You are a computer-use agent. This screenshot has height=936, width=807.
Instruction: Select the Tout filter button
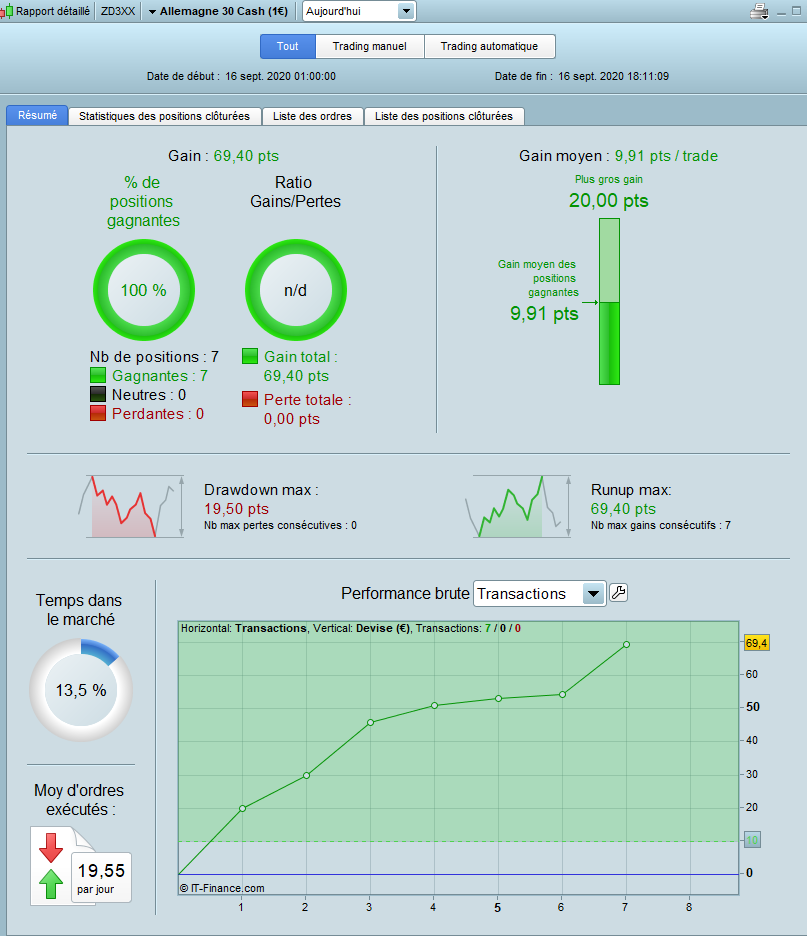click(x=288, y=47)
